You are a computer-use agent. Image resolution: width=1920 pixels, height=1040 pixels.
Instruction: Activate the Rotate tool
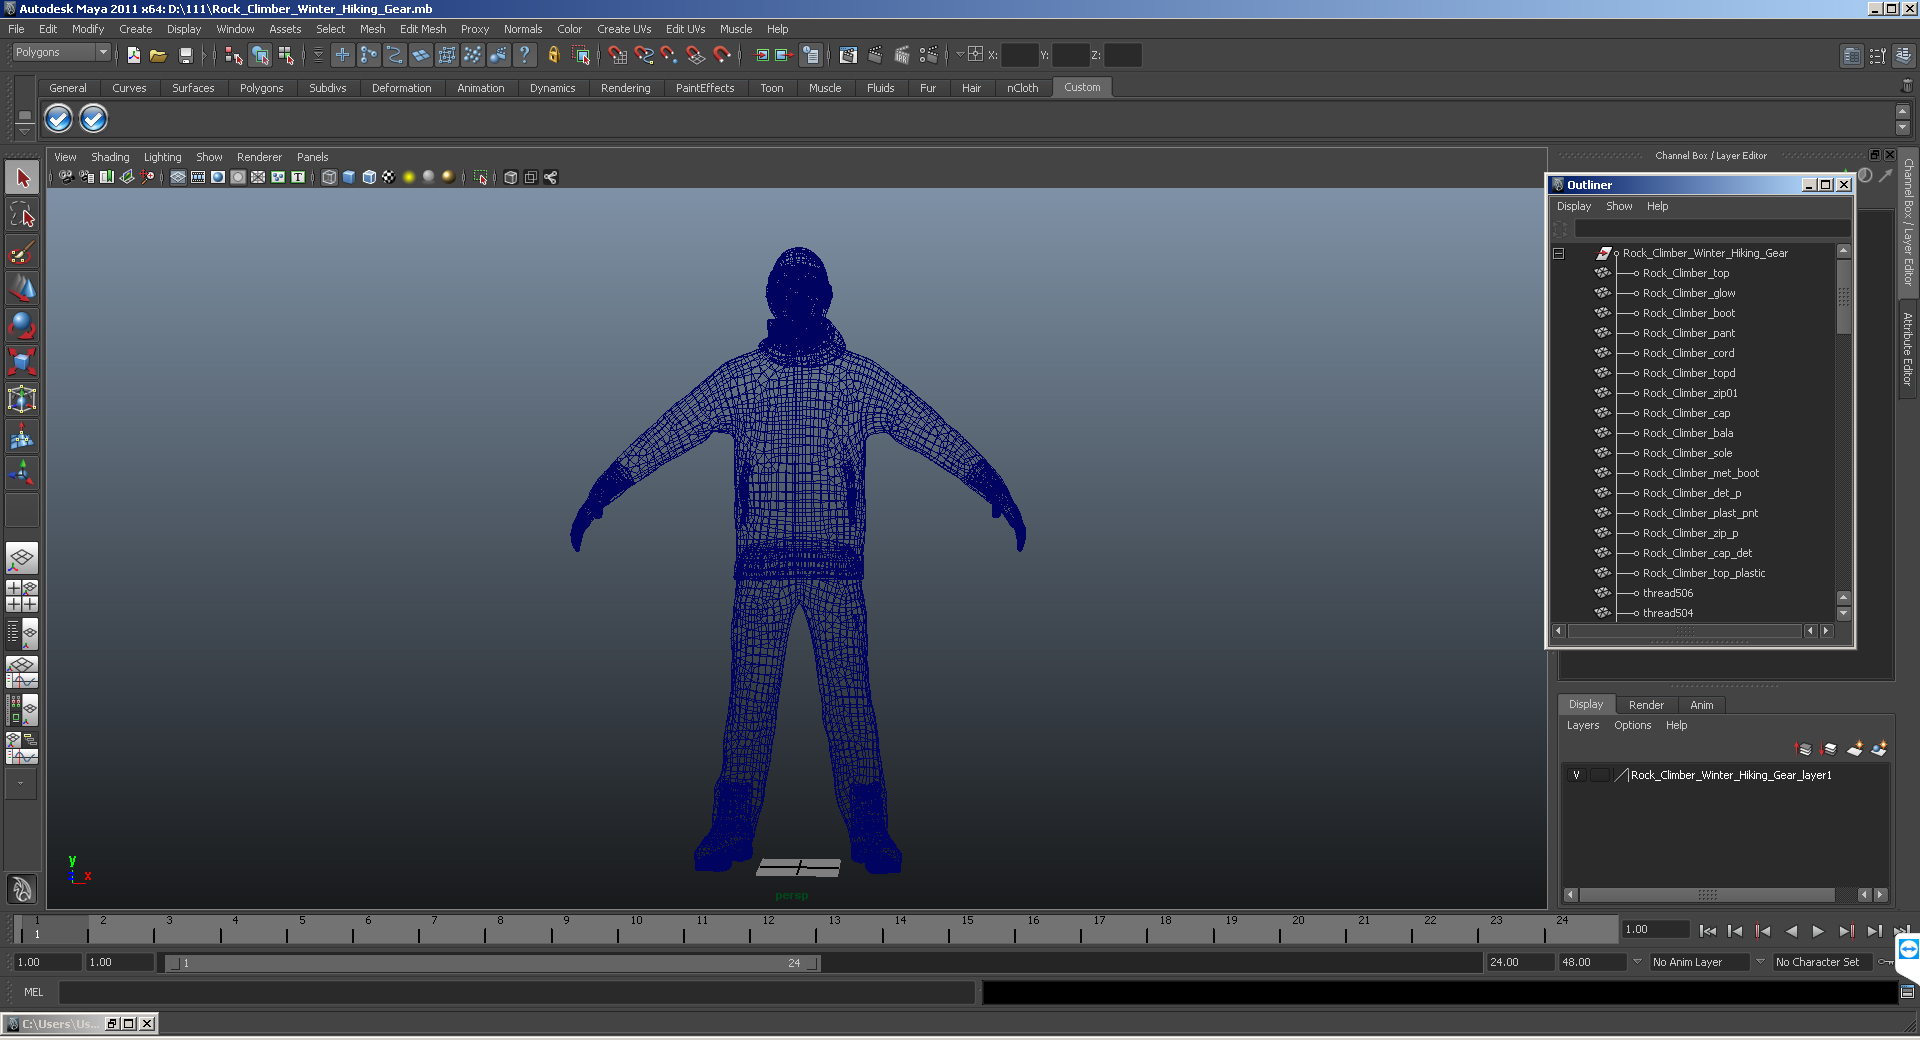click(x=22, y=326)
